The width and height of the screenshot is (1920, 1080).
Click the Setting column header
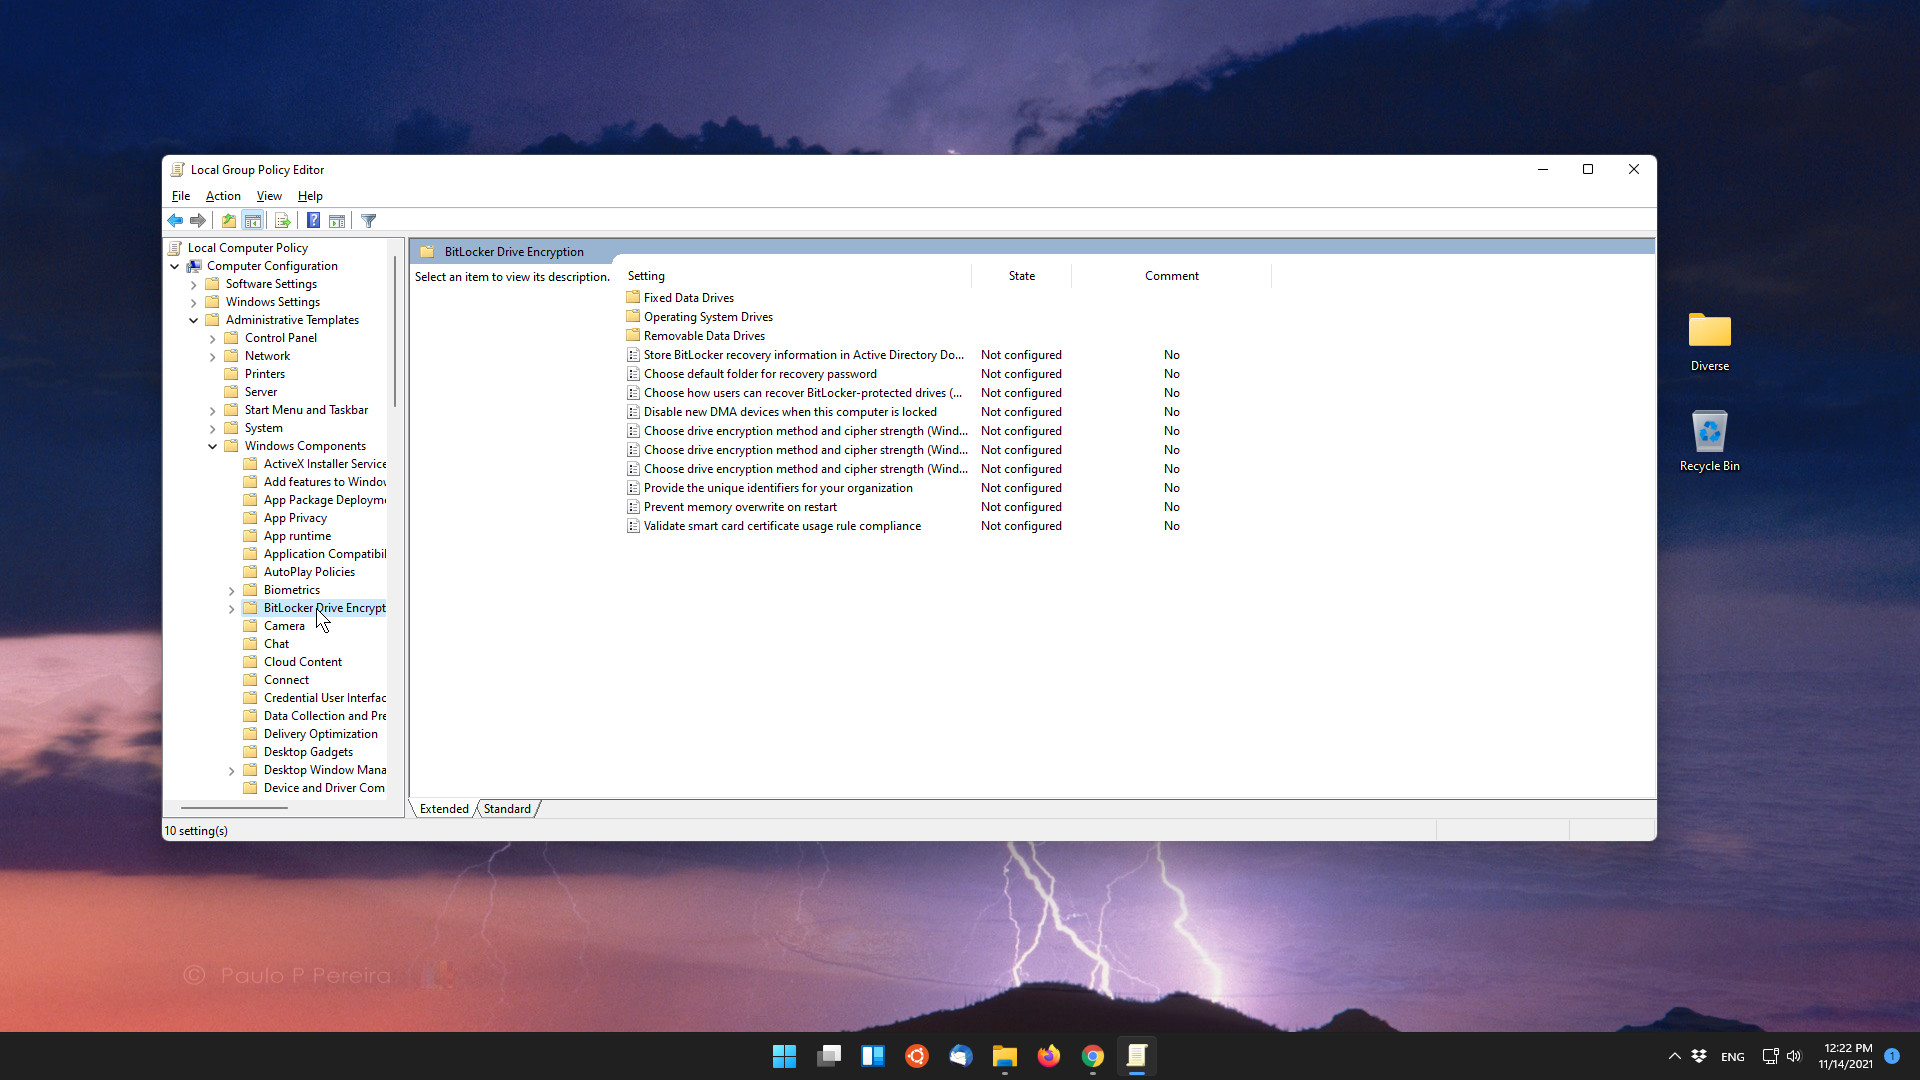(x=796, y=276)
